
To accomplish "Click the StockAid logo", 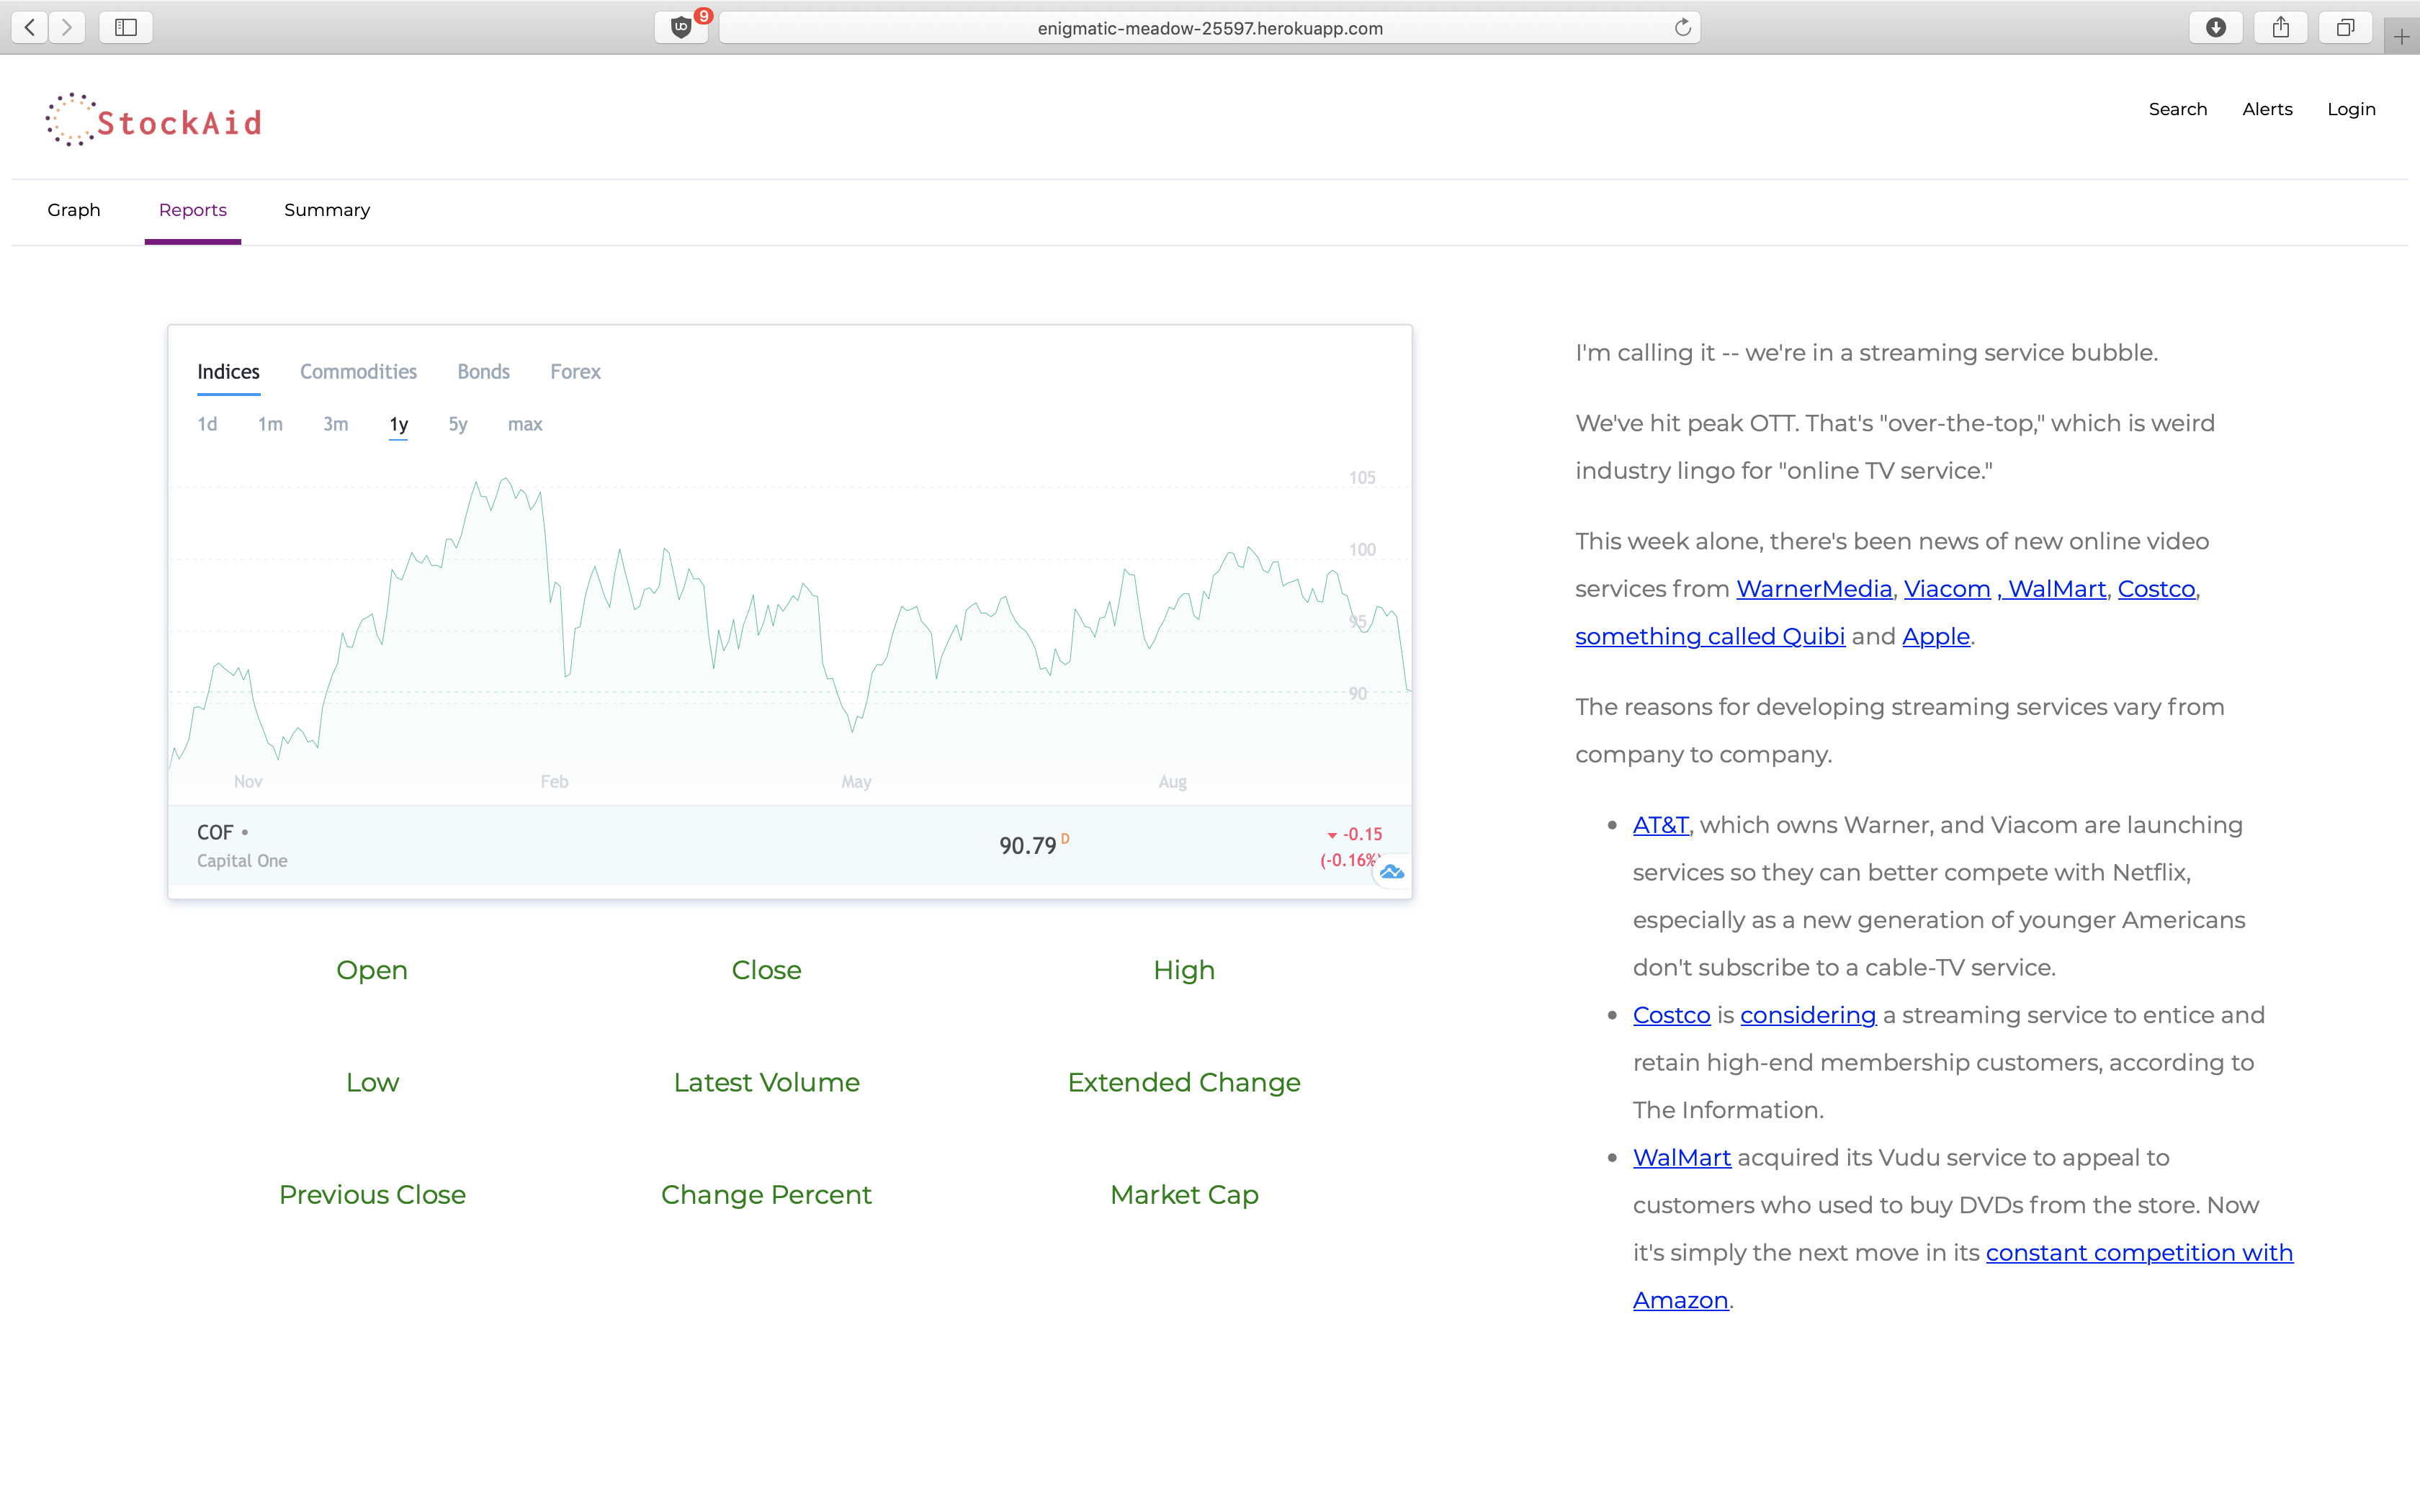I will 154,121.
